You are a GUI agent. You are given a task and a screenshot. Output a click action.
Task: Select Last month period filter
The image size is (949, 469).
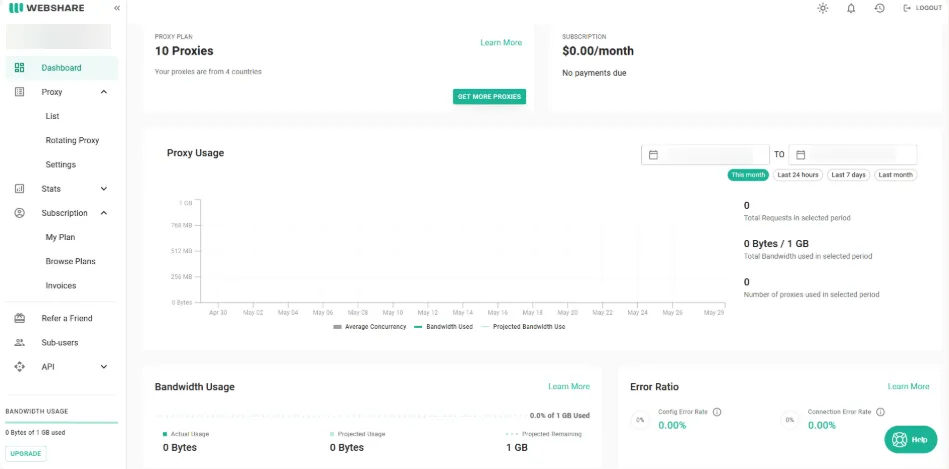click(x=895, y=175)
